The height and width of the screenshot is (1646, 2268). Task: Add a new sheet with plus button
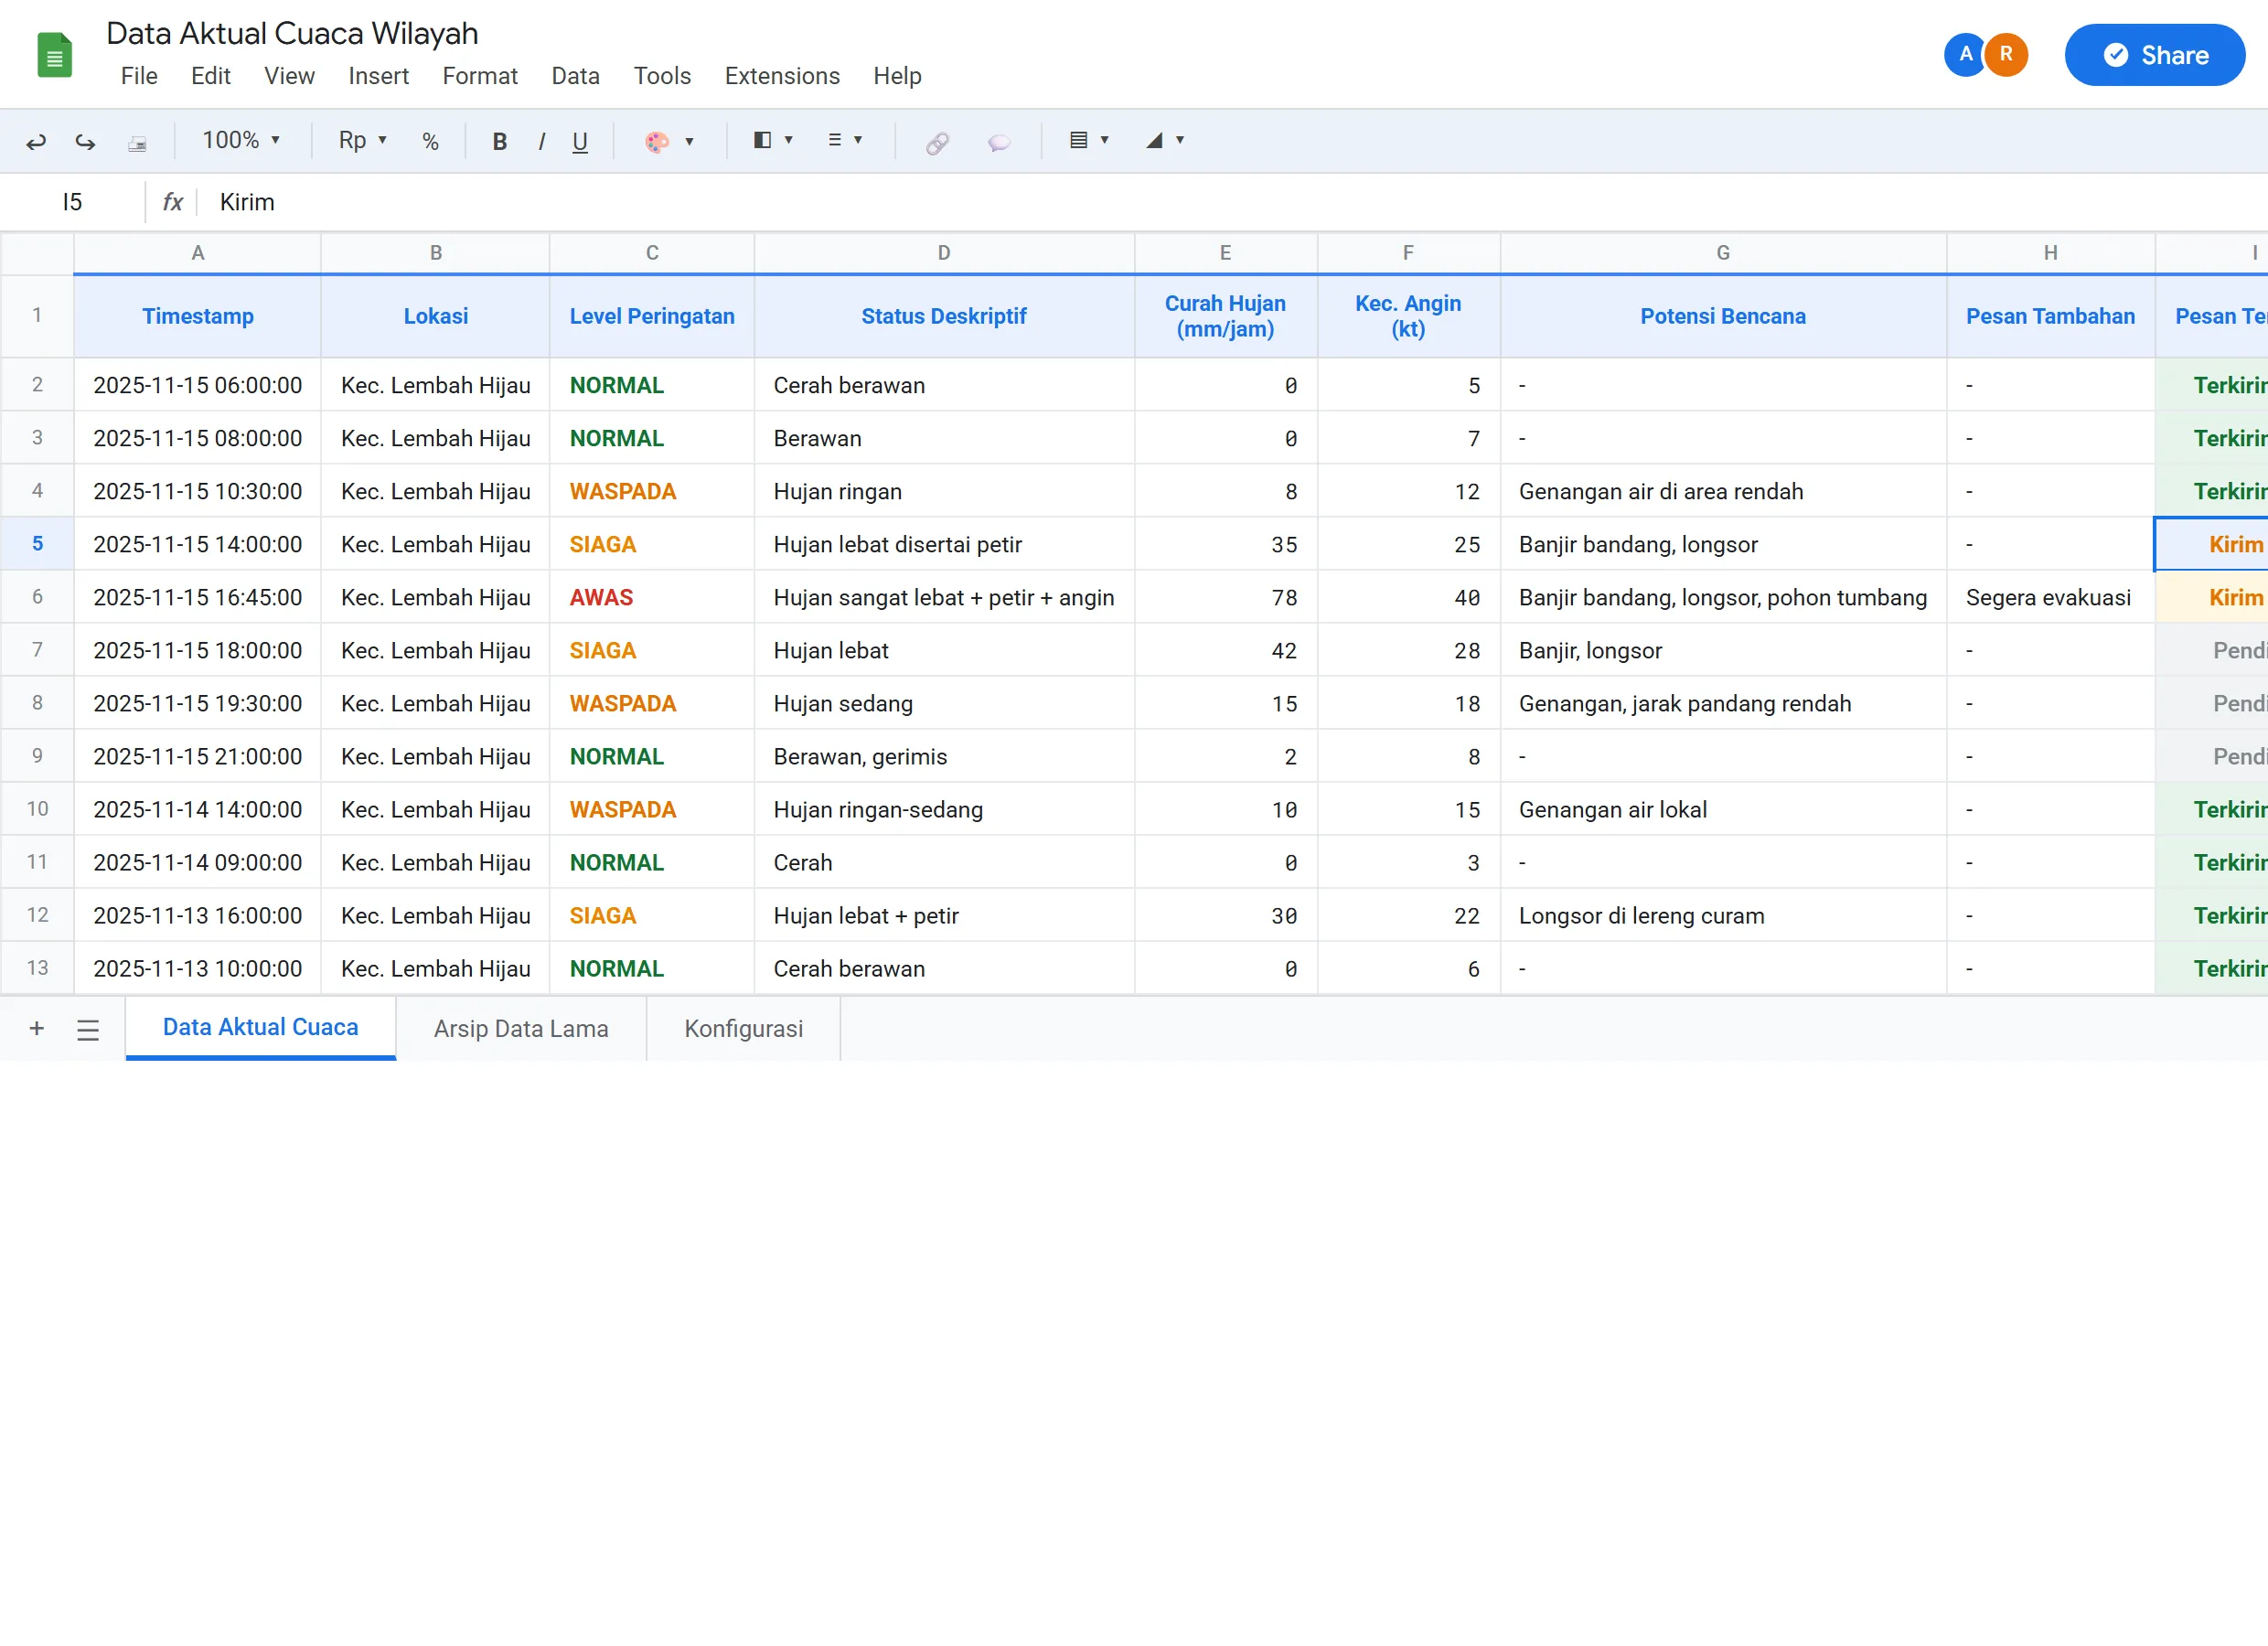click(37, 1028)
